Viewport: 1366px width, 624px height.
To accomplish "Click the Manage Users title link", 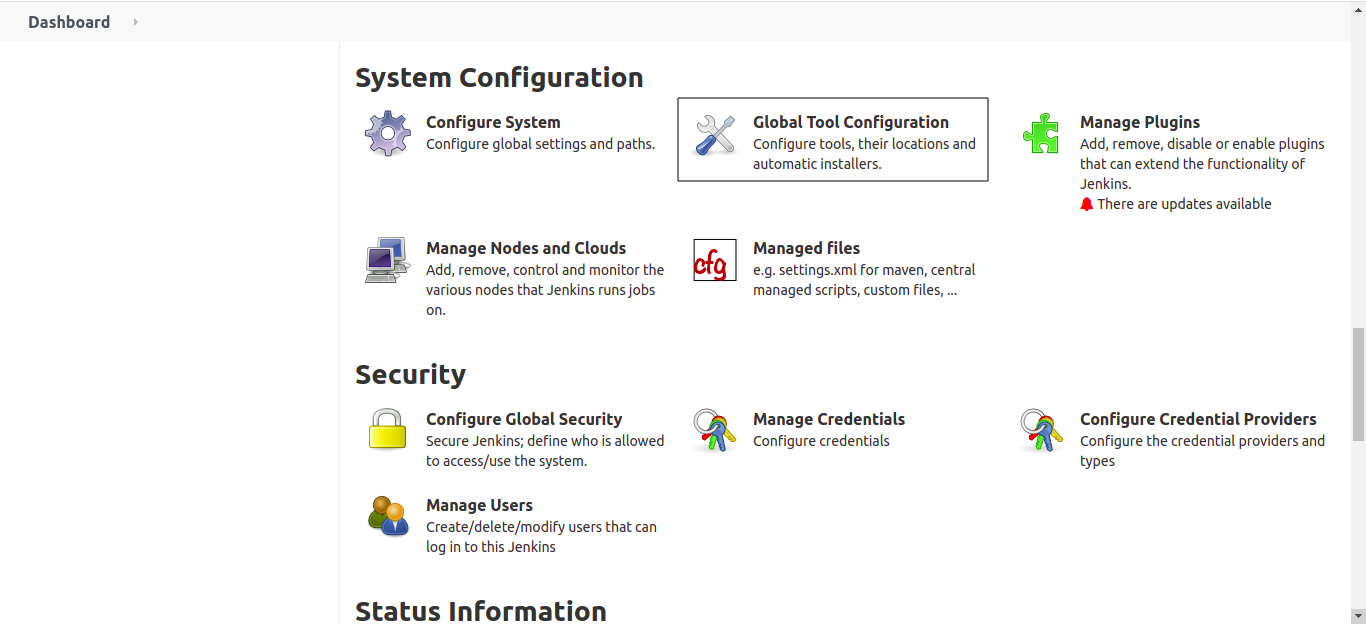I will coord(479,505).
